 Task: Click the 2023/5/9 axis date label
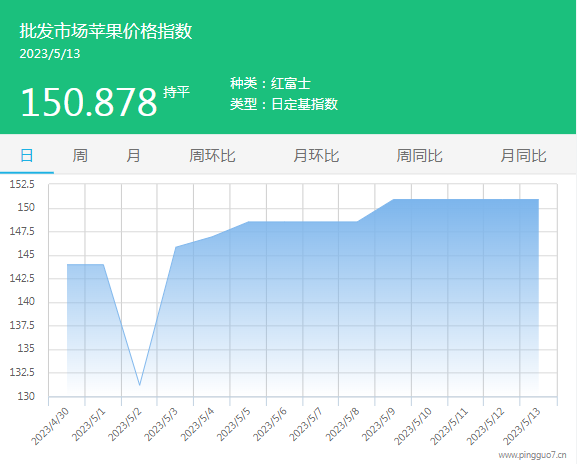tap(379, 424)
